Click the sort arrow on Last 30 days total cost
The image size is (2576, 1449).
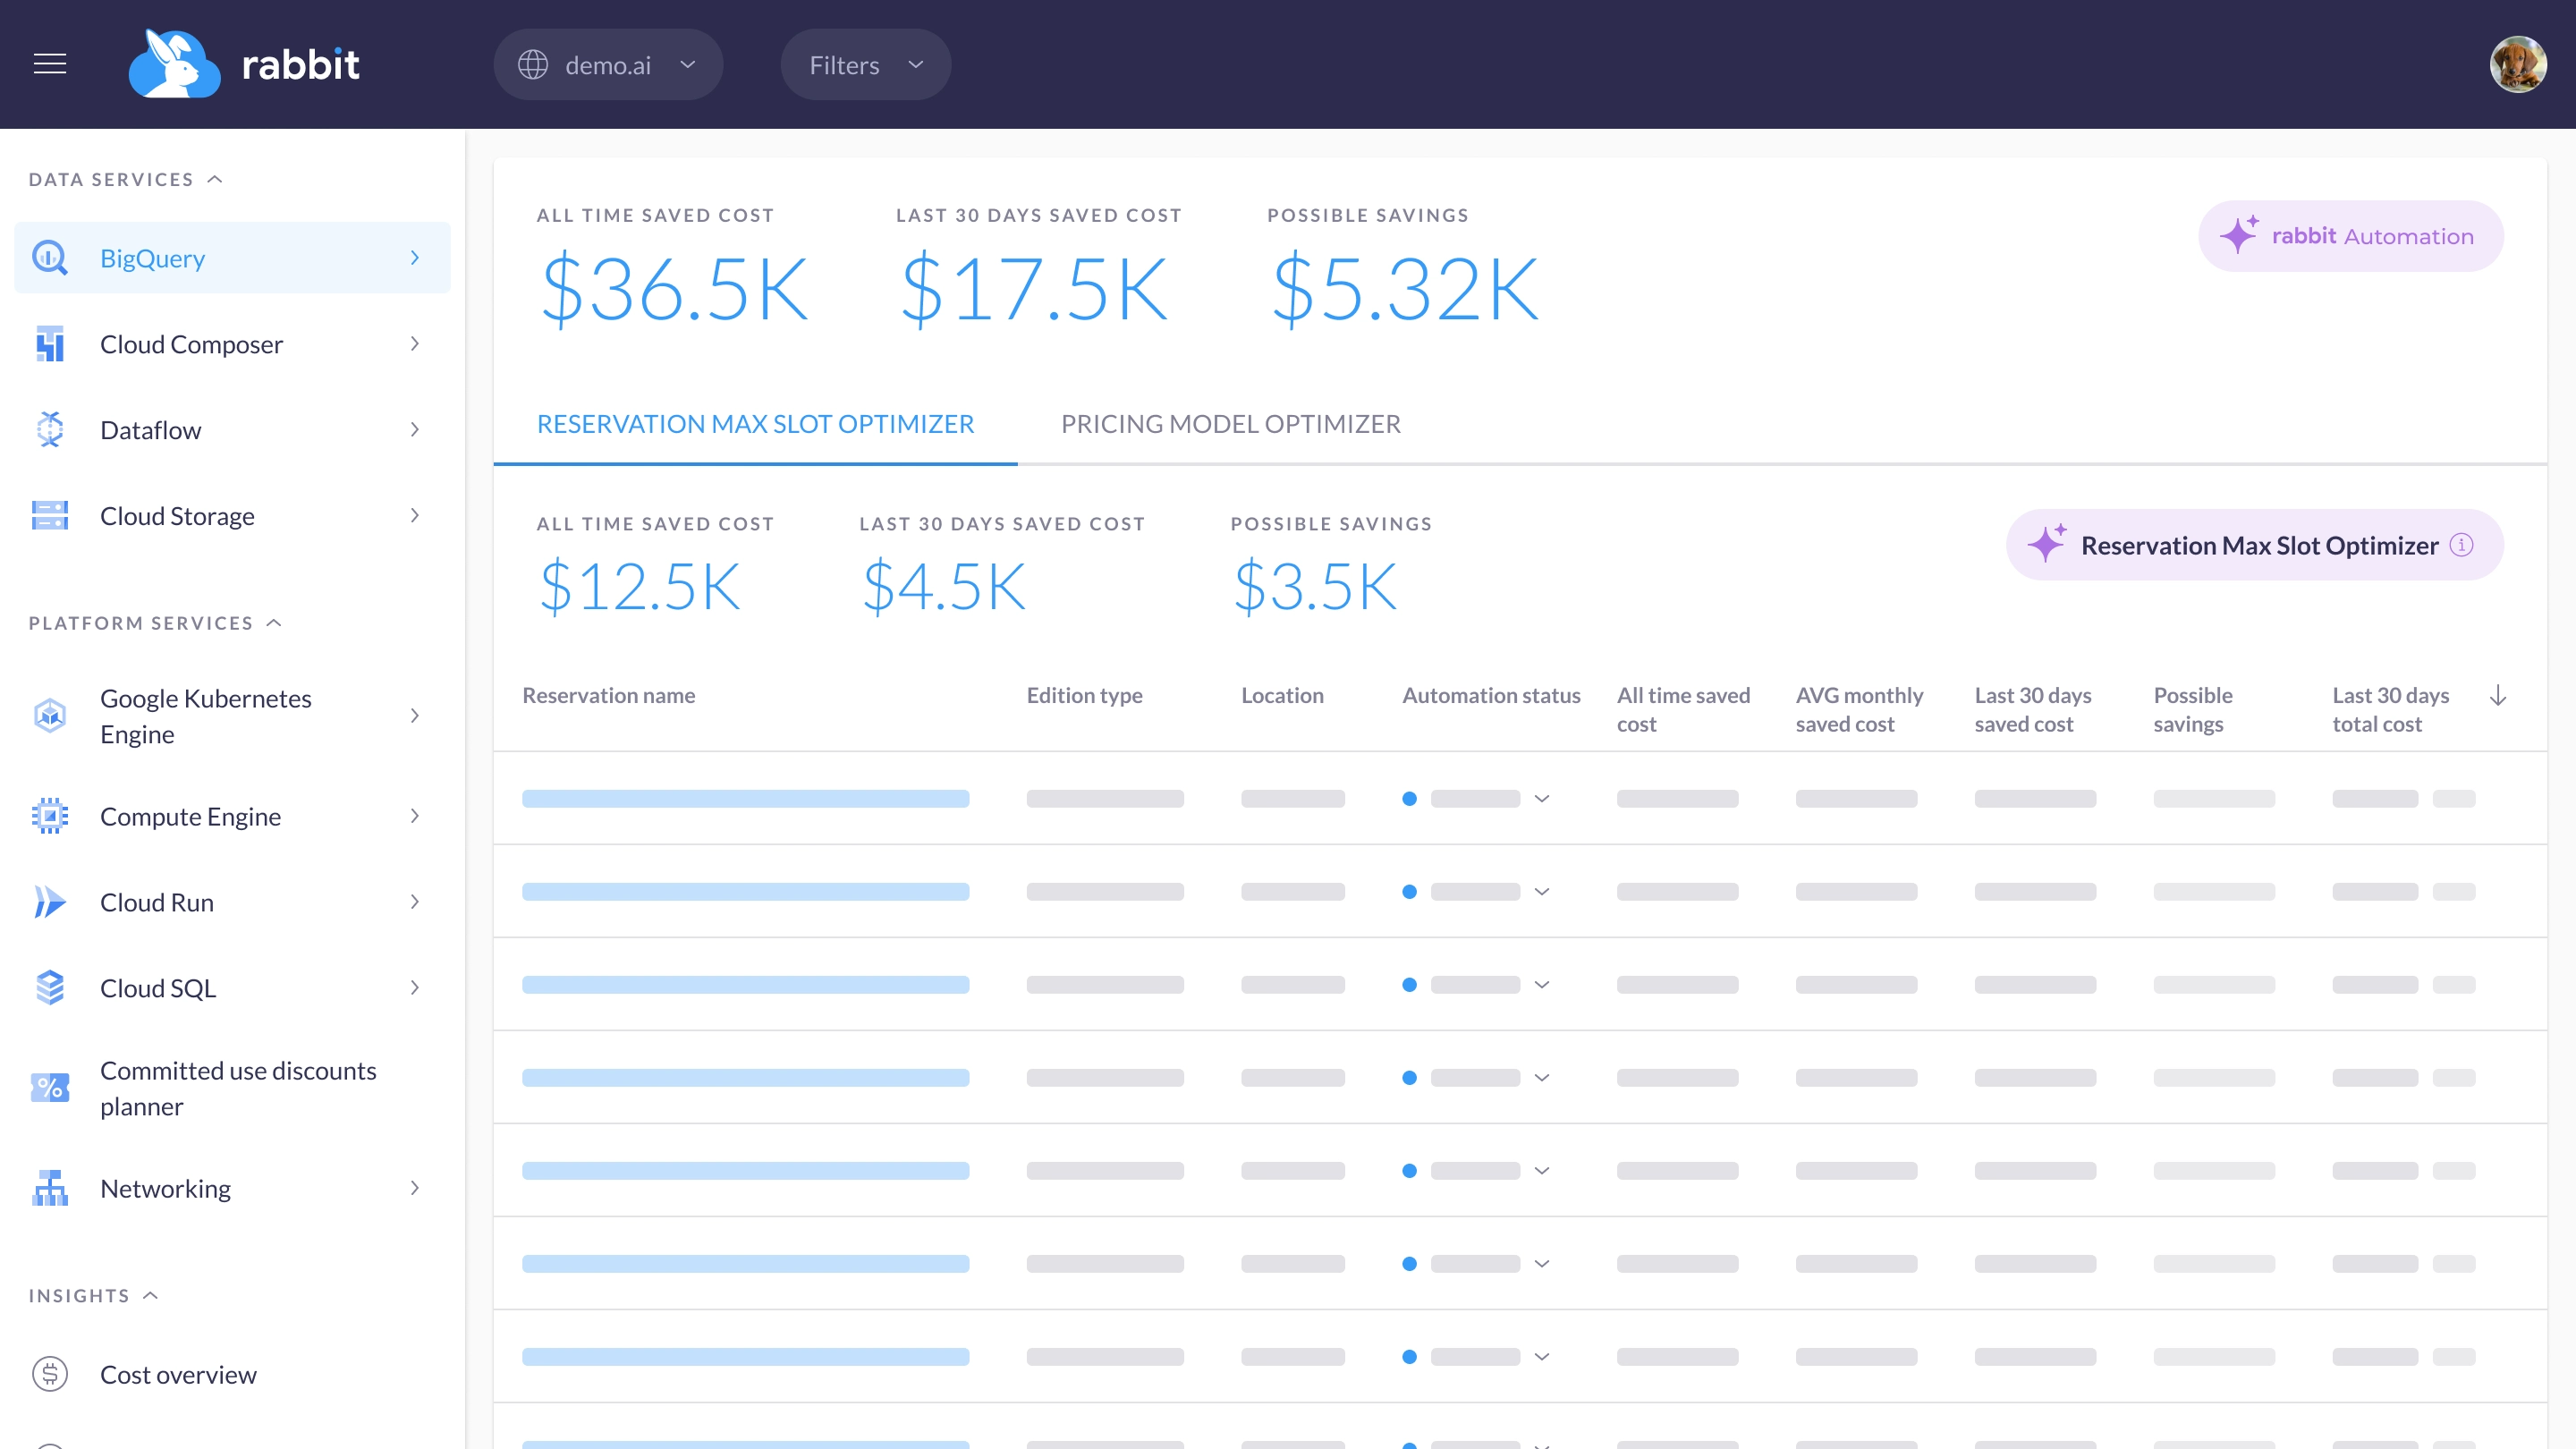(2498, 695)
